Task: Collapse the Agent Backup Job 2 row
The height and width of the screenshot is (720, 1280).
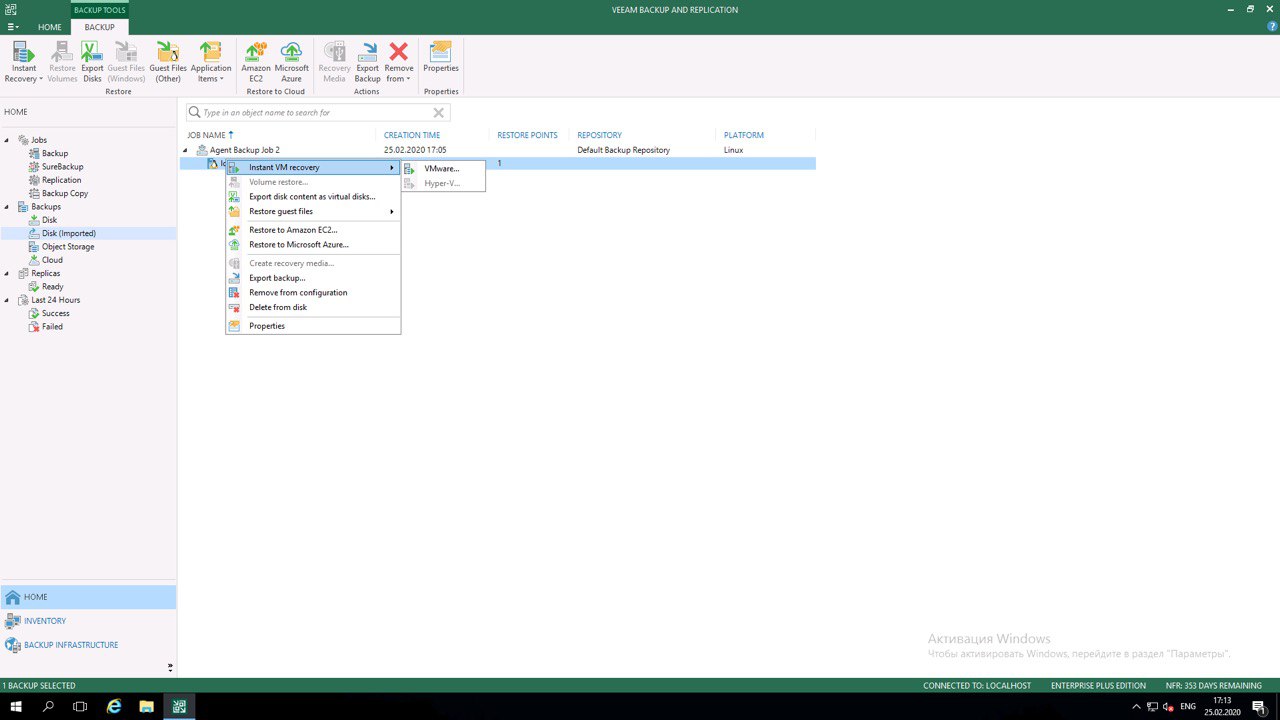Action: pyautogui.click(x=186, y=150)
